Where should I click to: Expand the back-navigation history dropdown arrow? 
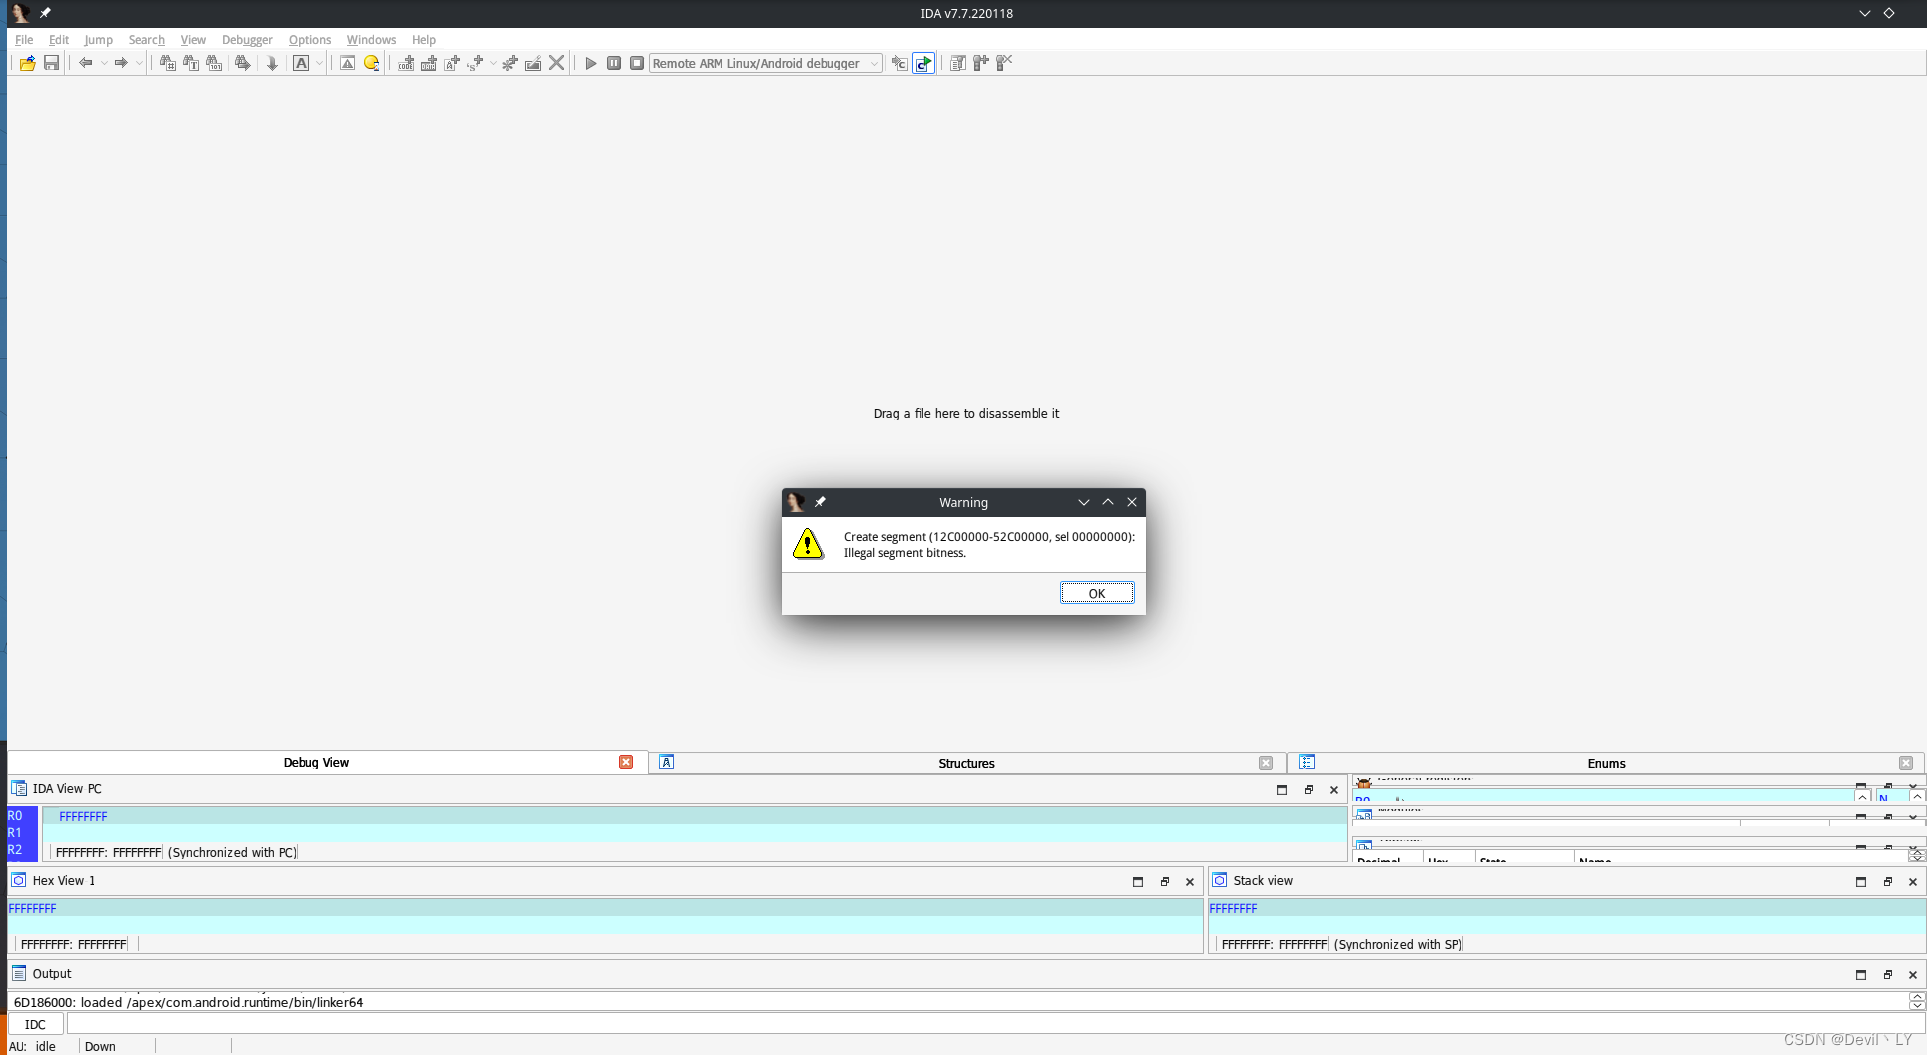tap(104, 63)
